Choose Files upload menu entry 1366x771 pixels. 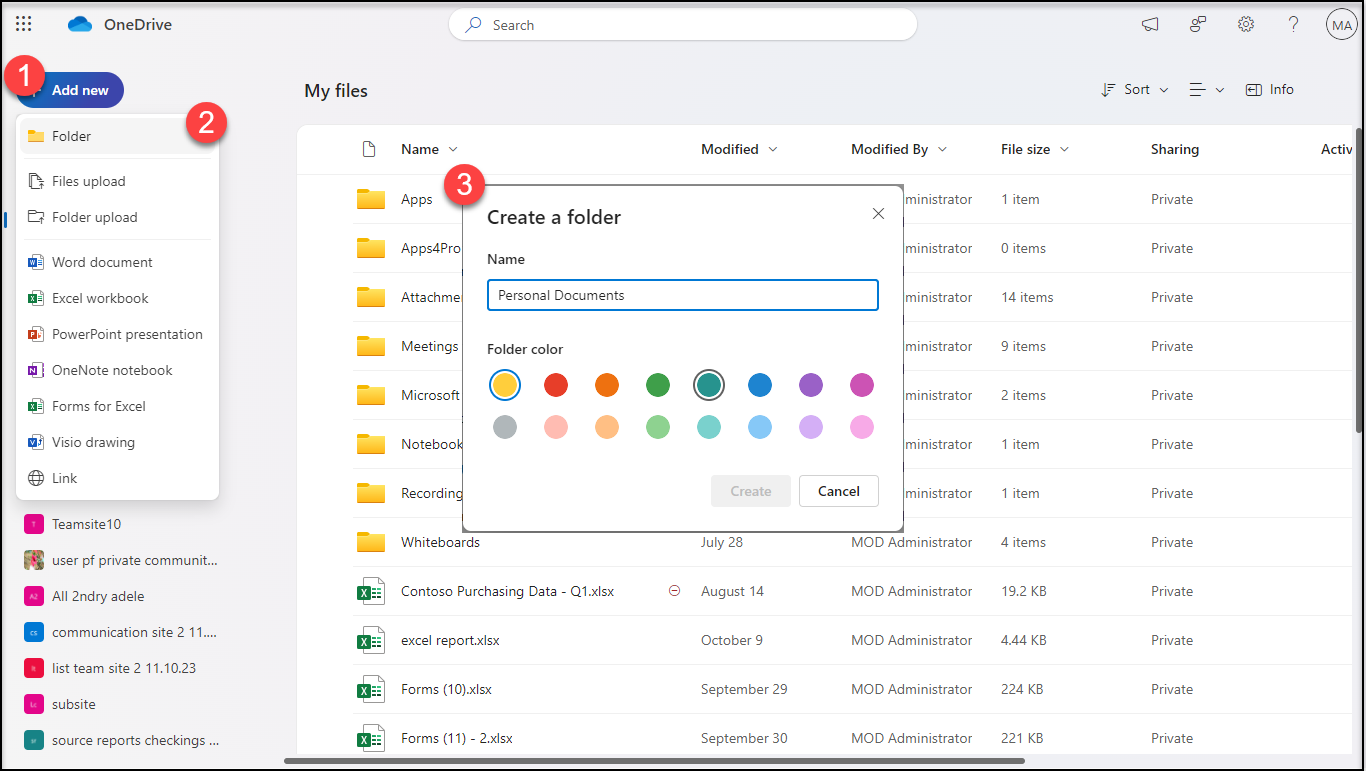click(x=89, y=181)
